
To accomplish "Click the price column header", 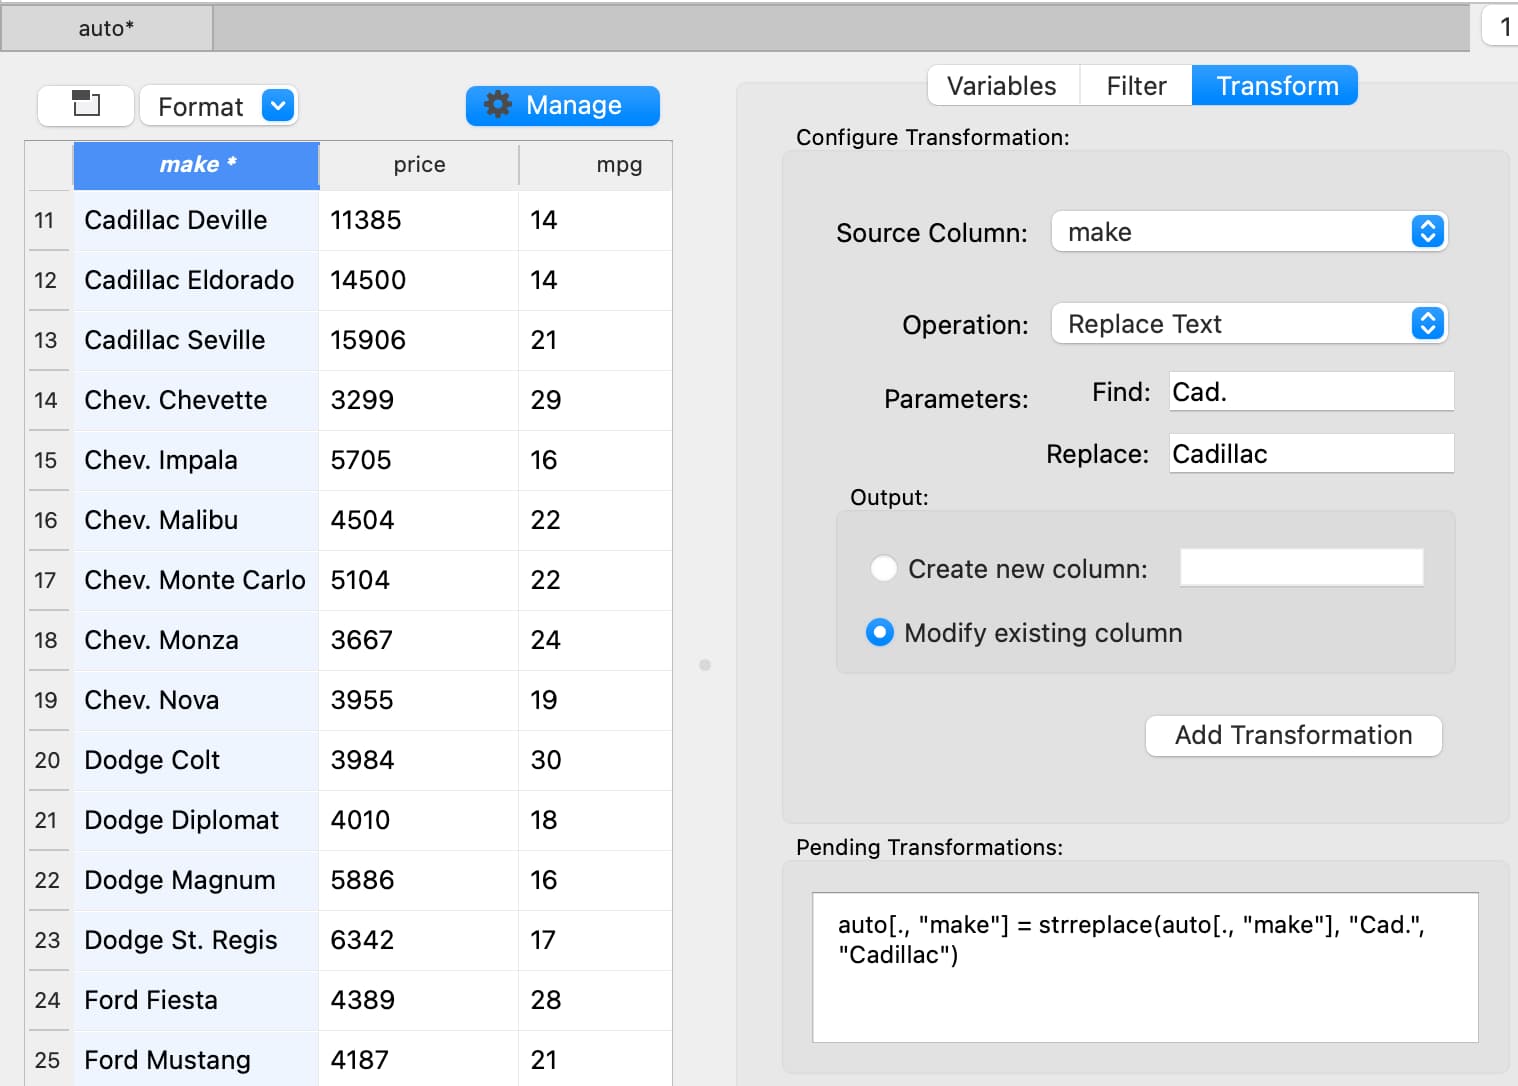I will pyautogui.click(x=419, y=165).
